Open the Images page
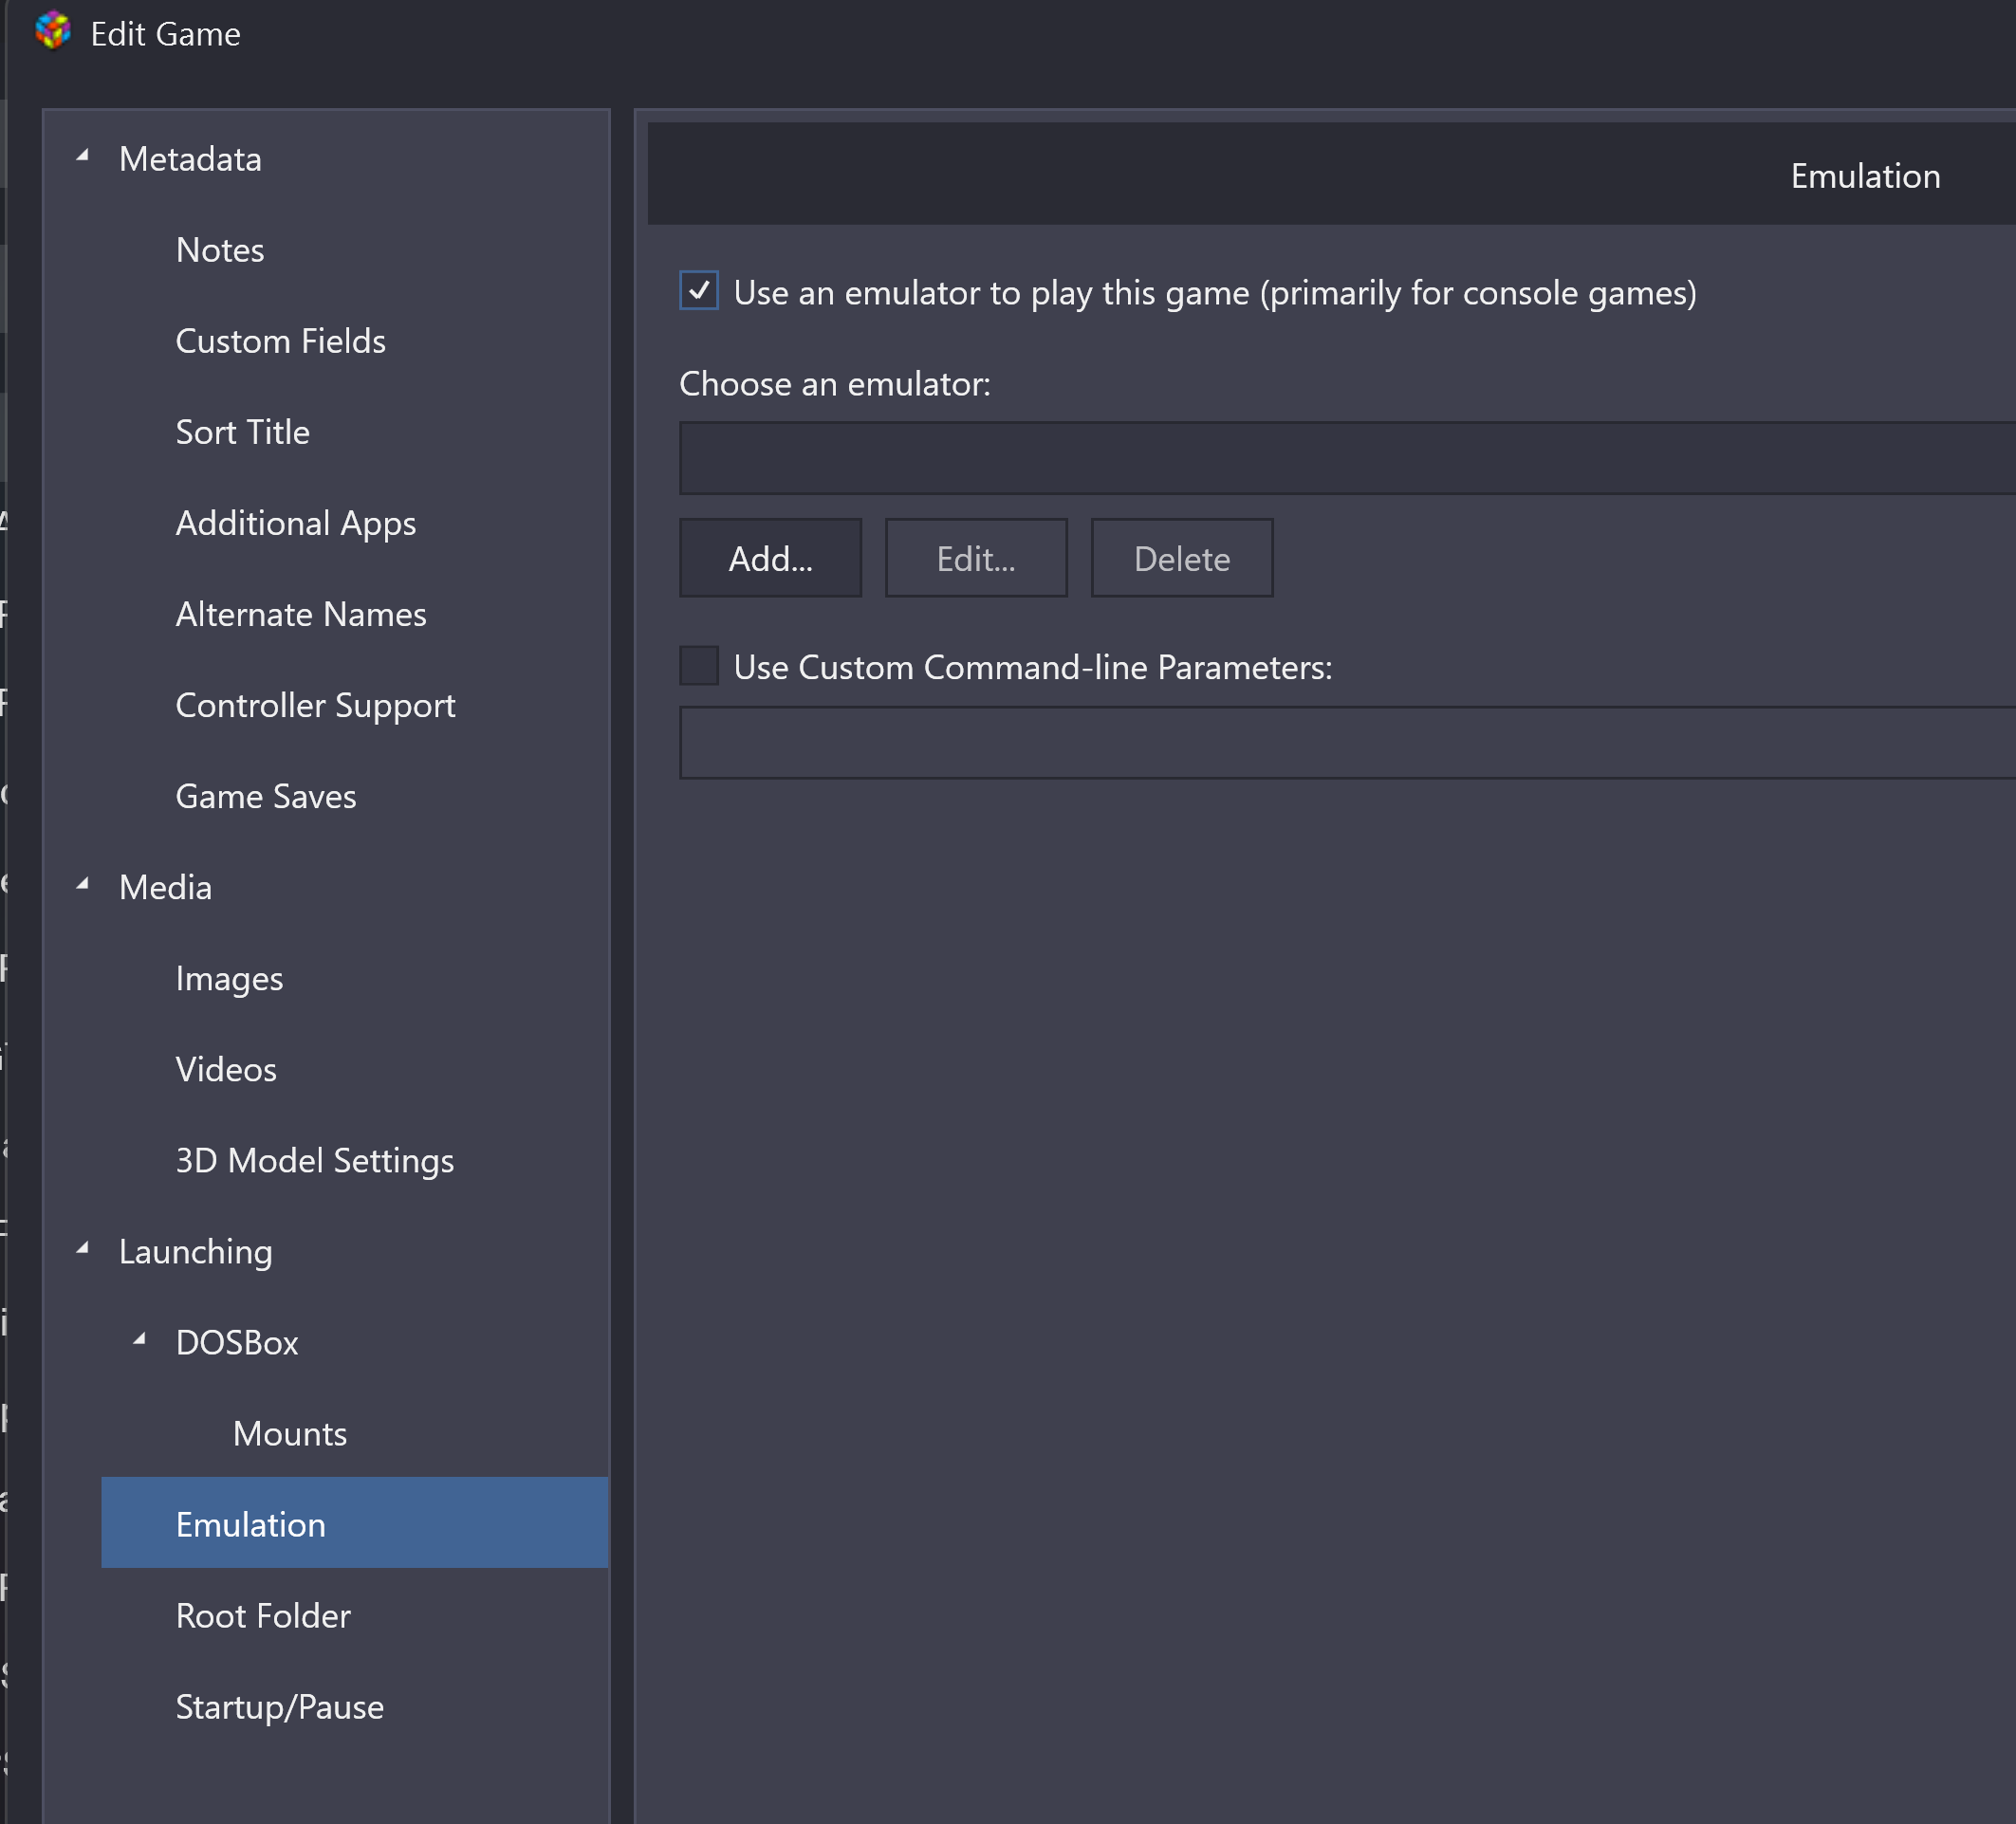 point(229,978)
